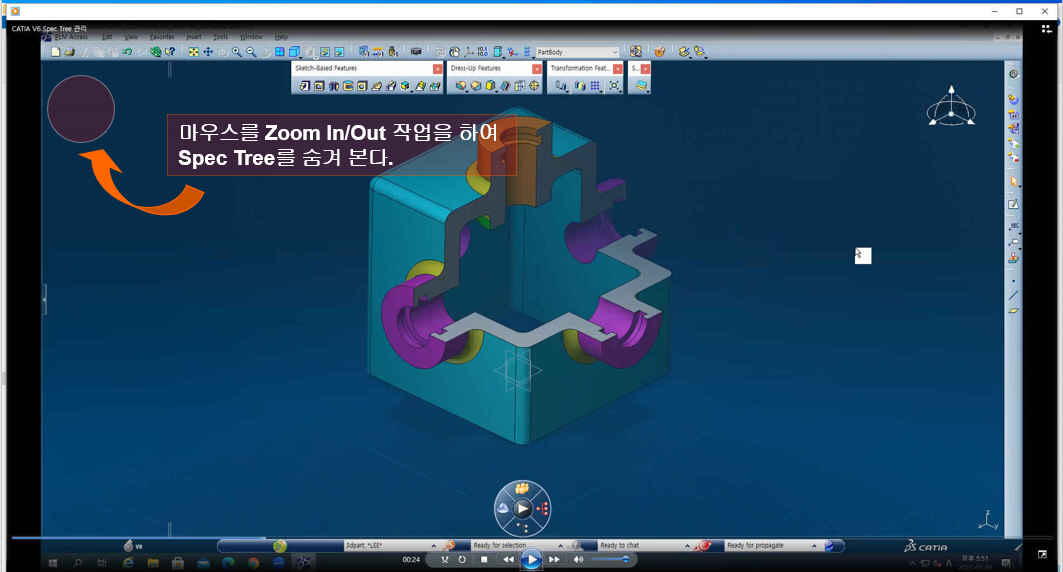Click the first Transformation Features tool icon

point(561,86)
